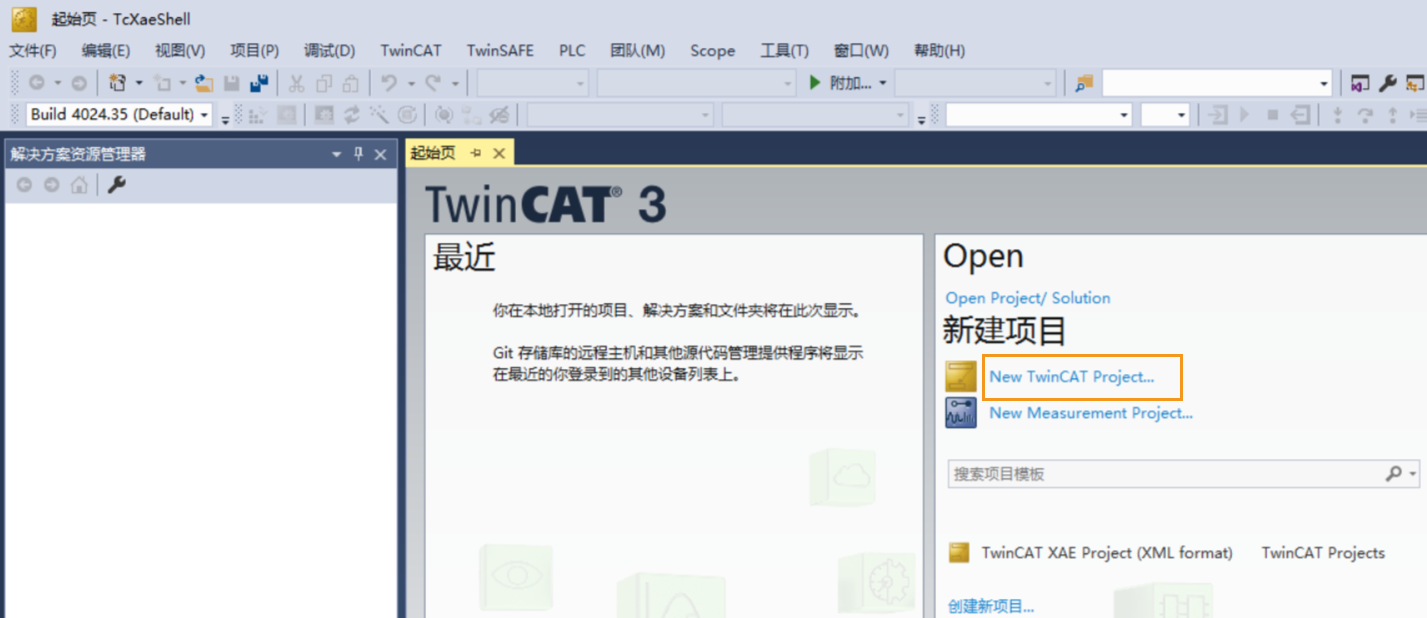Click the back arrow in Solution Explorer toolbar

coord(24,185)
